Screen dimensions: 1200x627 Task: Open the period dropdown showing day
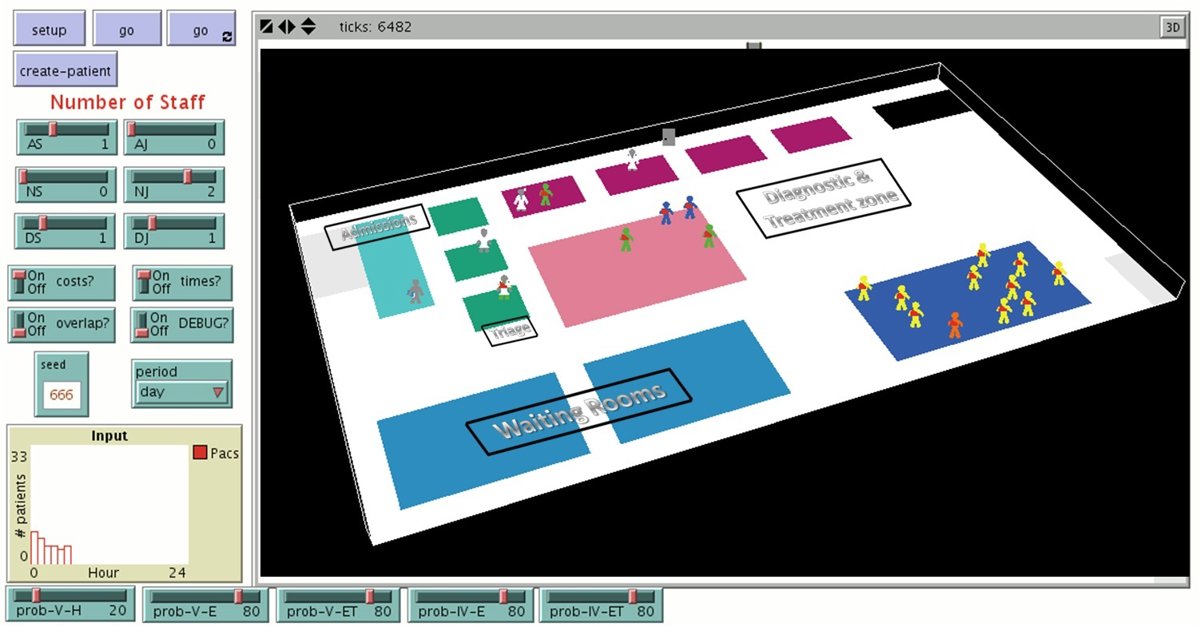click(x=181, y=392)
